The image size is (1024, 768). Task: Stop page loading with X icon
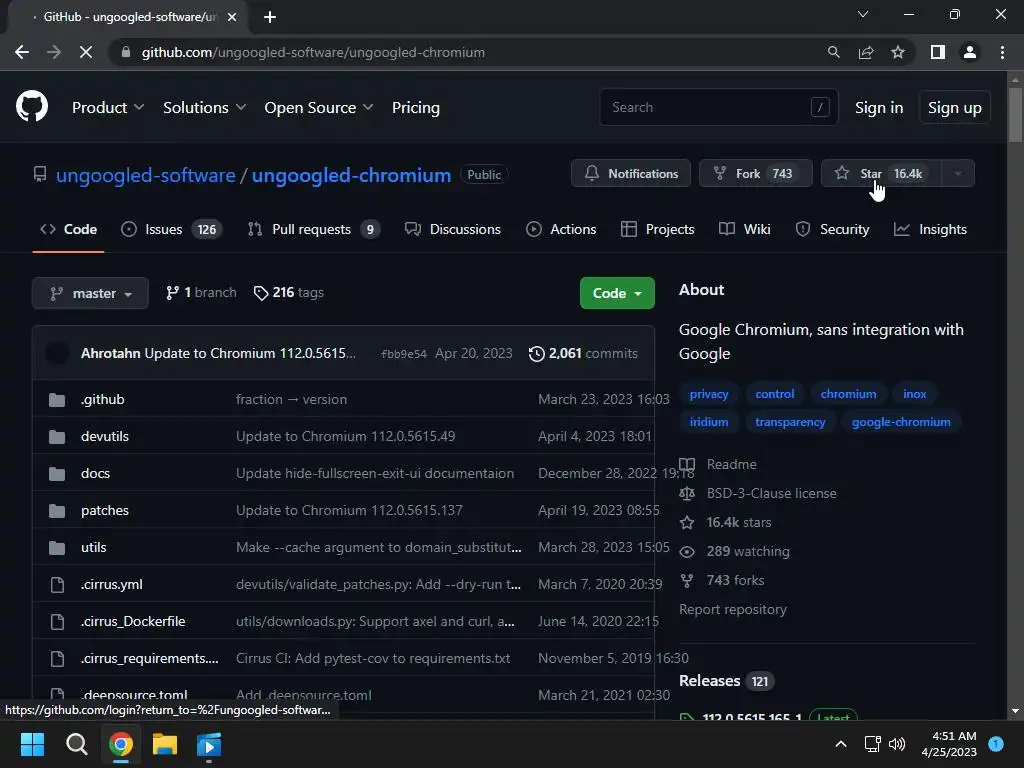pyautogui.click(x=86, y=52)
